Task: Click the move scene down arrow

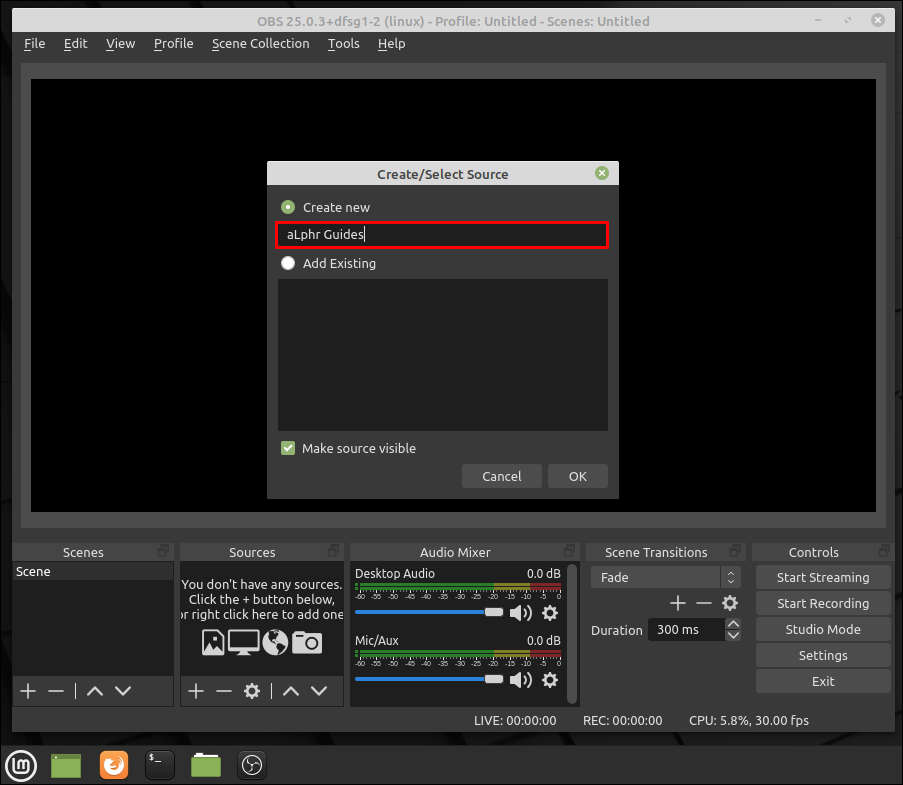Action: (123, 691)
